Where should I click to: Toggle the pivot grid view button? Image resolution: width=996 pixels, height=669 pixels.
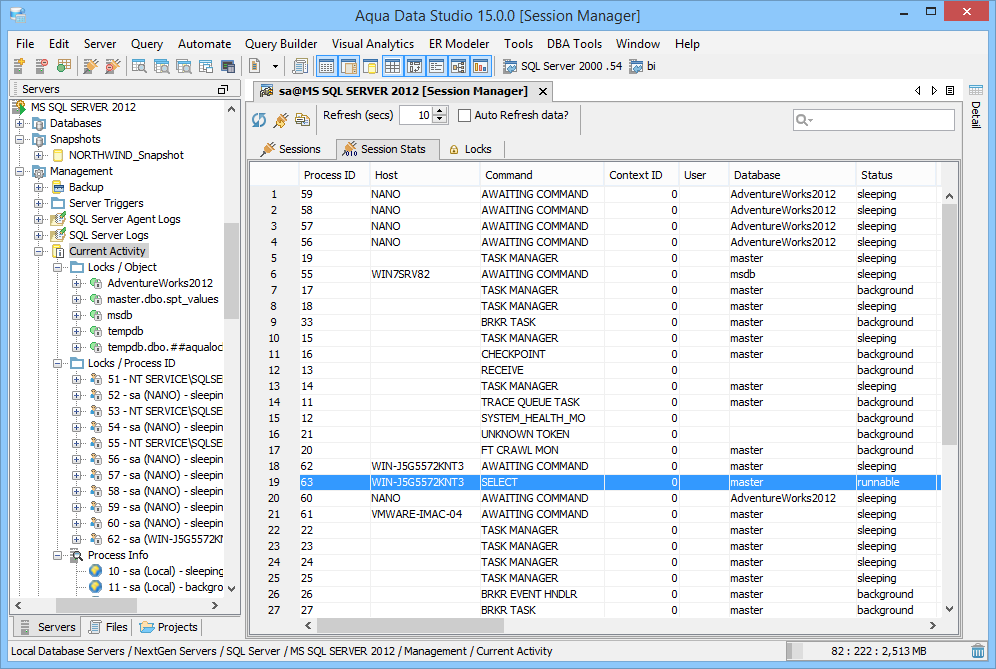(415, 66)
